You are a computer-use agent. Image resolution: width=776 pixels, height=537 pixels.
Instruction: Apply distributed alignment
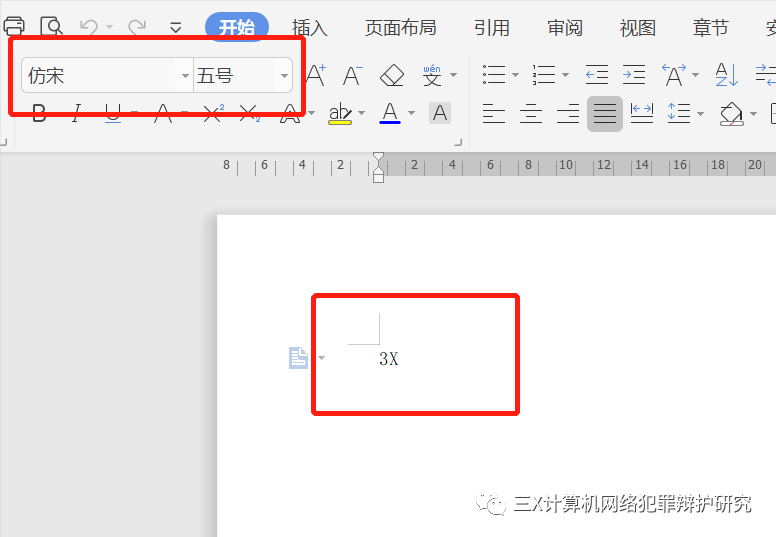click(x=642, y=113)
